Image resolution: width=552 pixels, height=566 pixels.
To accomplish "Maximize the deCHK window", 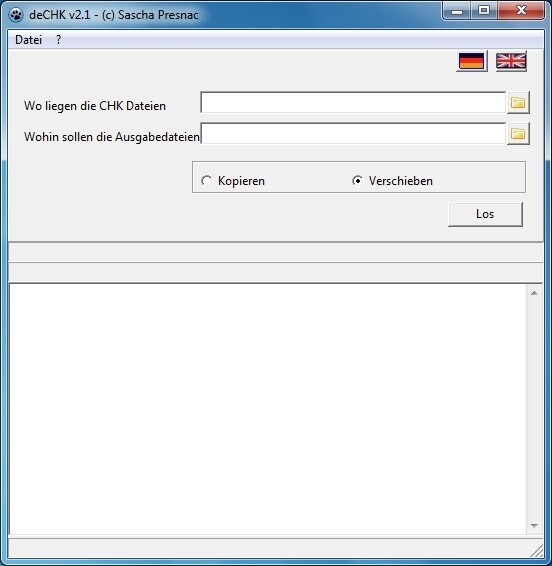I will 484,11.
